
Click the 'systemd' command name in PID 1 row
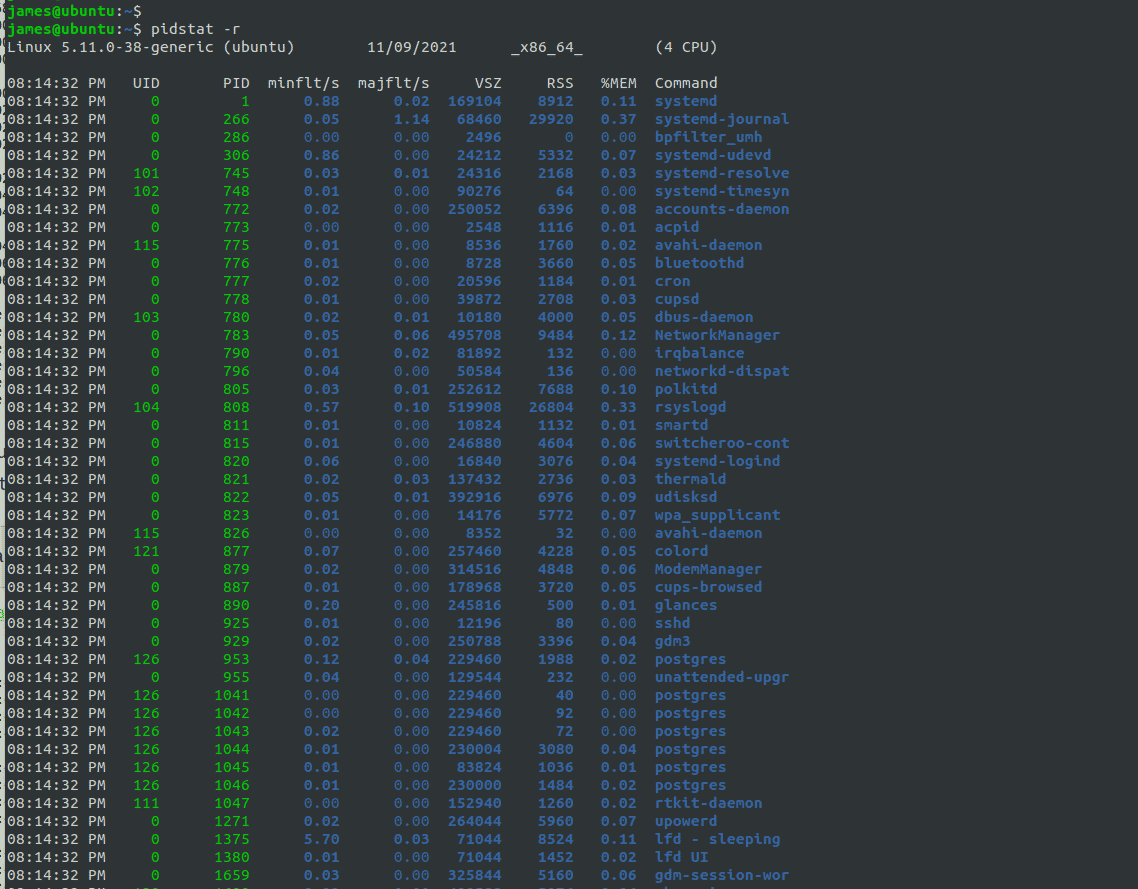tap(686, 102)
